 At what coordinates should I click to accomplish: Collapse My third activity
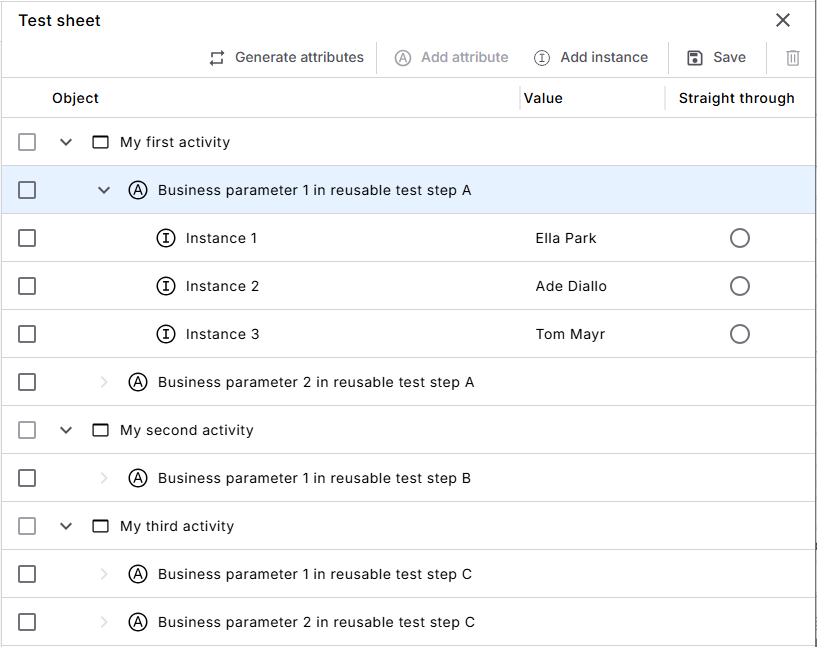click(x=66, y=526)
